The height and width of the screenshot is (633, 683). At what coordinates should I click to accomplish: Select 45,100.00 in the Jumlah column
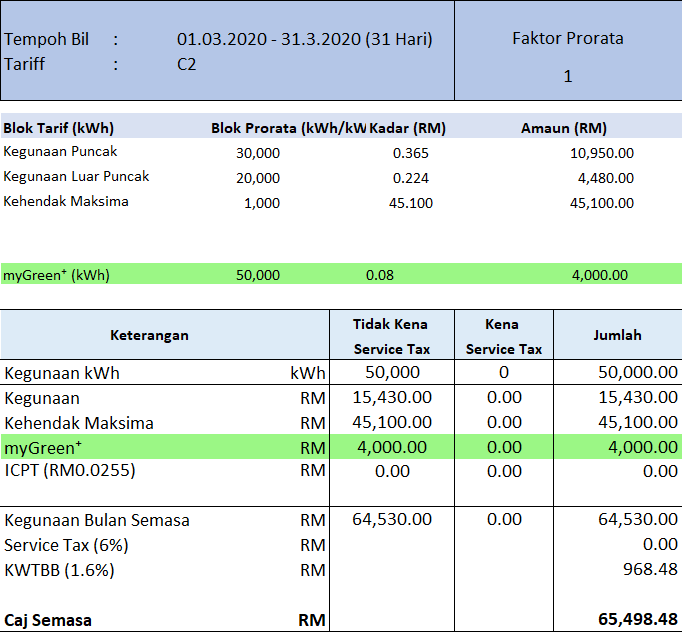tap(638, 422)
